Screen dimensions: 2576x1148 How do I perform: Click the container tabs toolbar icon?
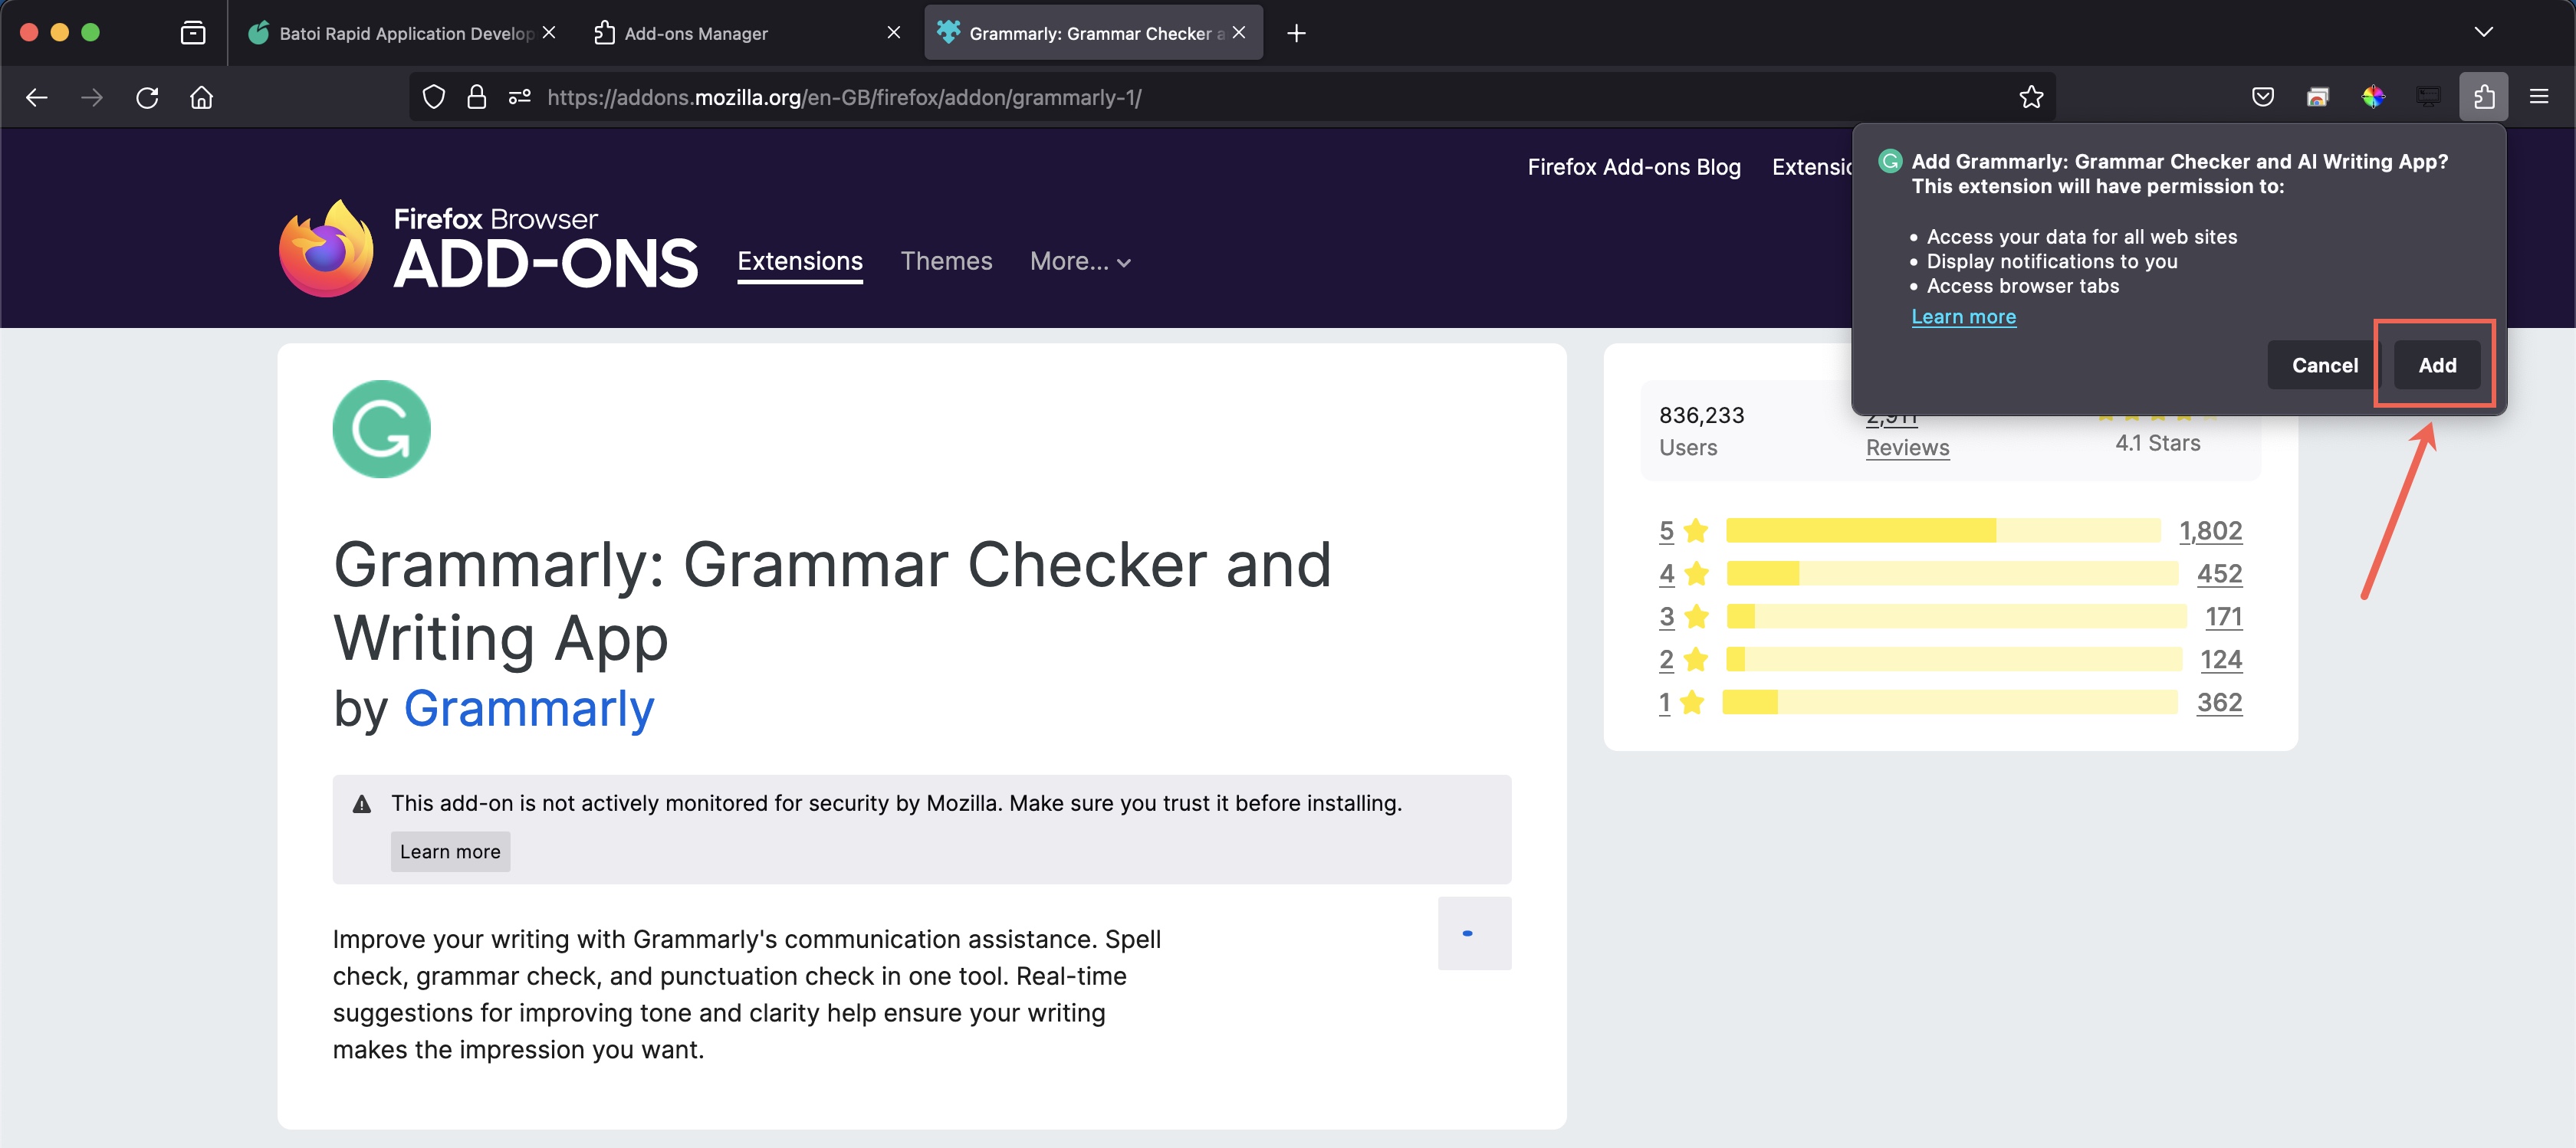click(2318, 97)
